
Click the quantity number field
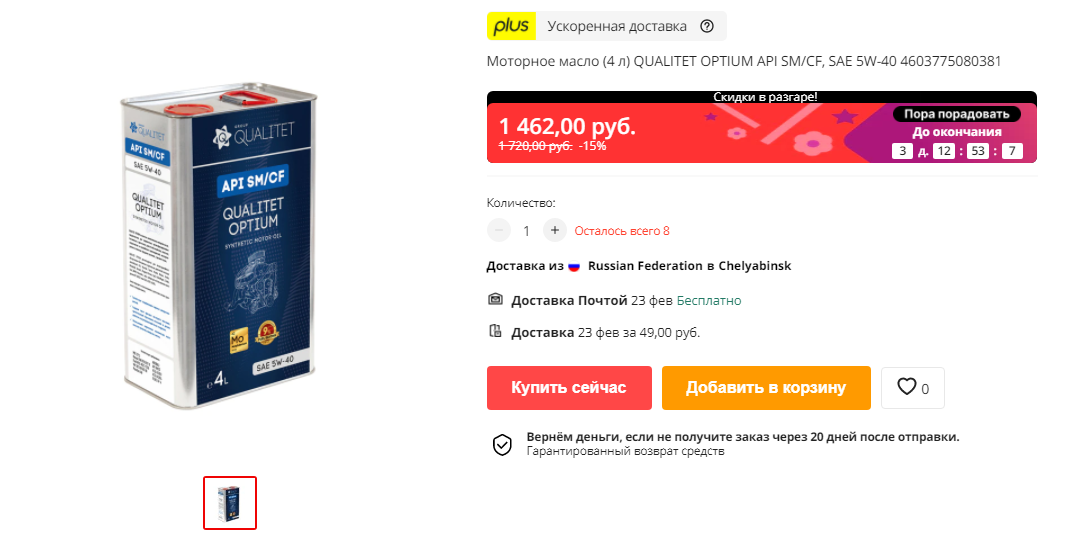(527, 231)
